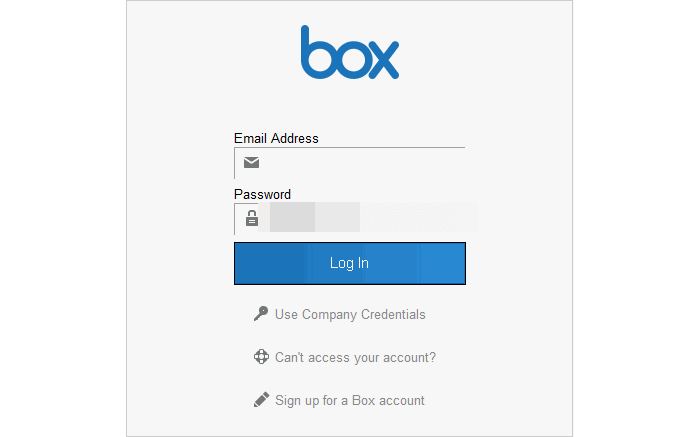The width and height of the screenshot is (700, 437).
Task: Click the blue Log In button
Action: [x=350, y=263]
